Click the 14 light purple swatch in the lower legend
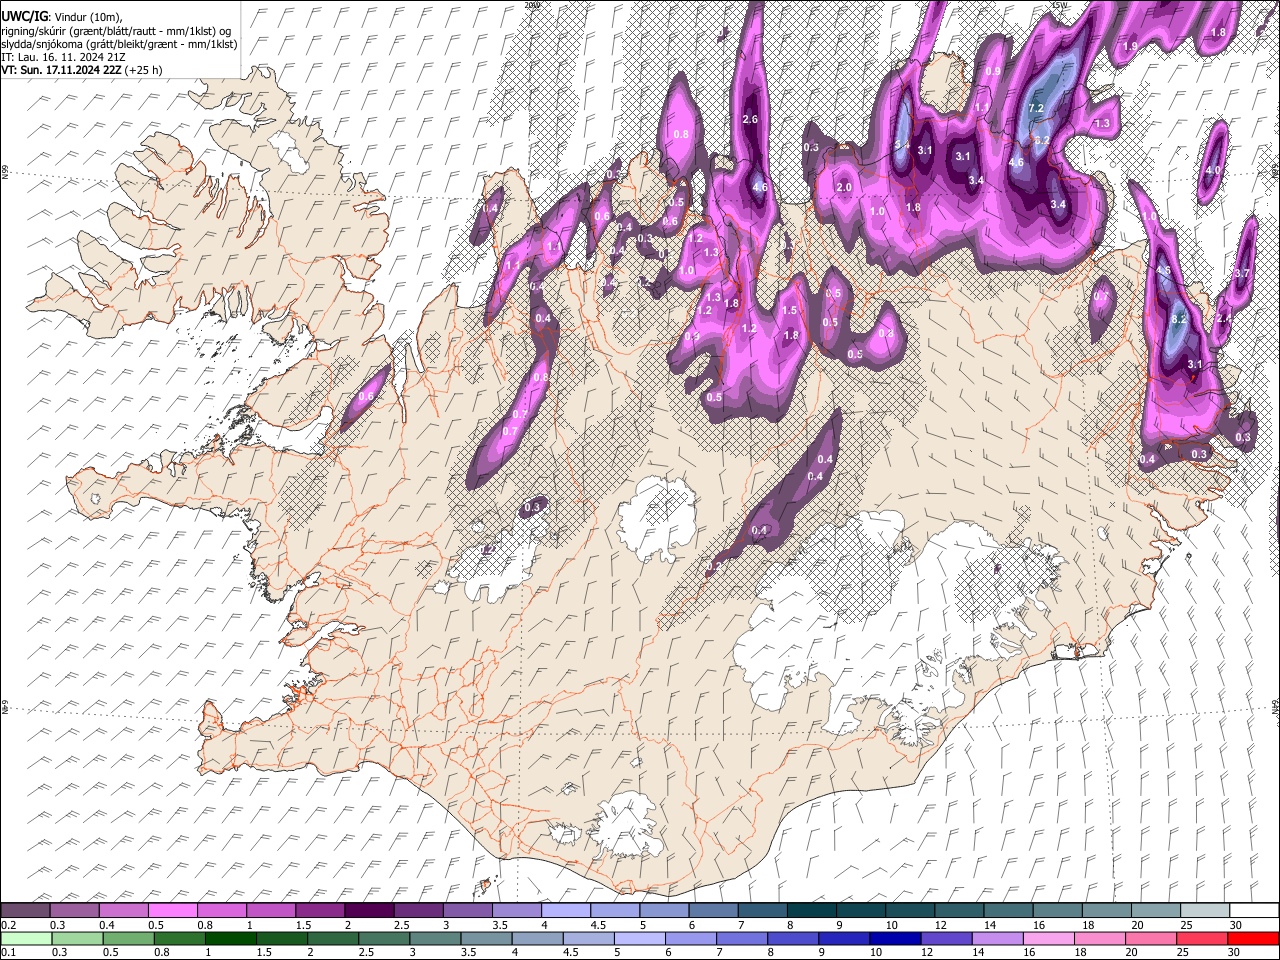The width and height of the screenshot is (1280, 960). pyautogui.click(x=996, y=938)
